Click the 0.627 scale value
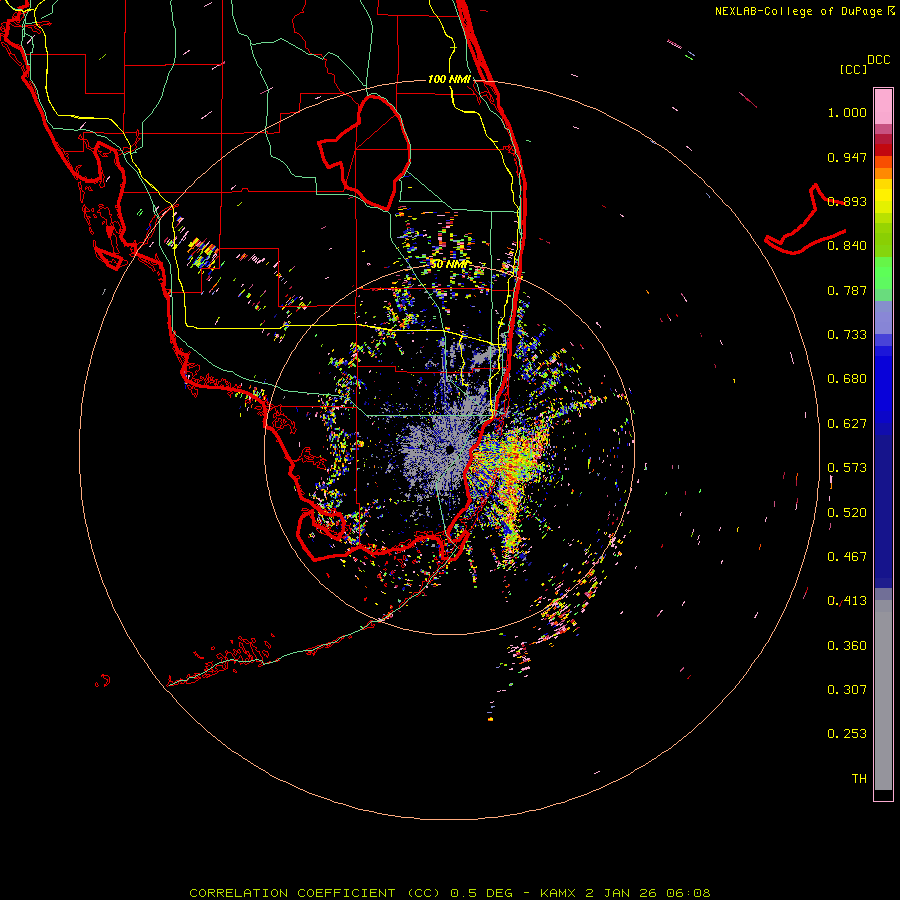Screen dimensions: 900x900 pos(847,424)
